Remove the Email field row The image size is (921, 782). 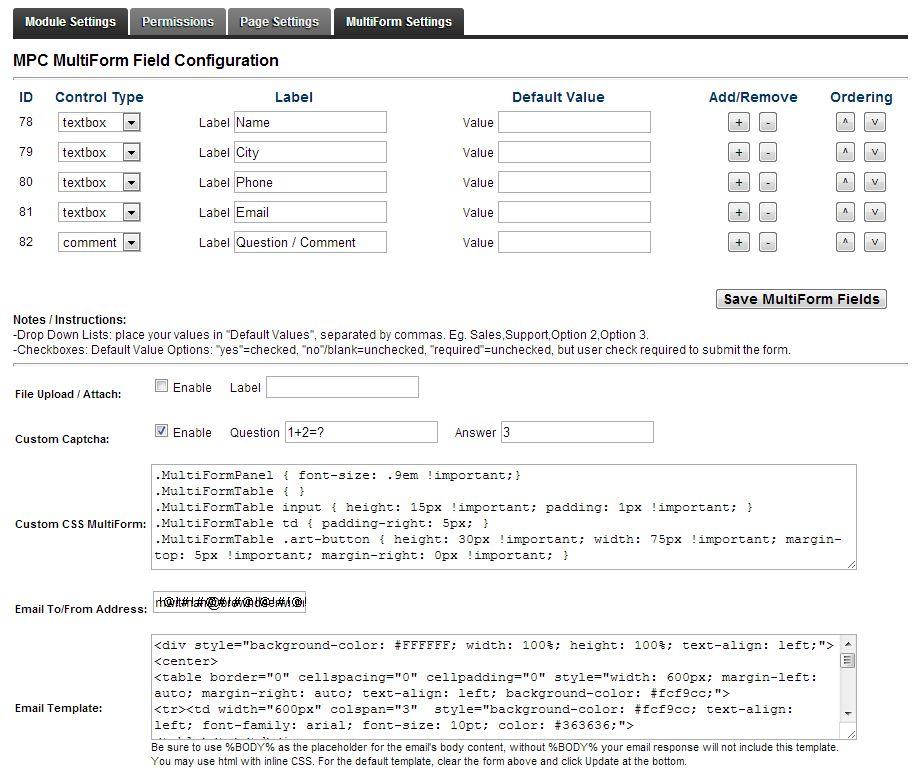768,212
